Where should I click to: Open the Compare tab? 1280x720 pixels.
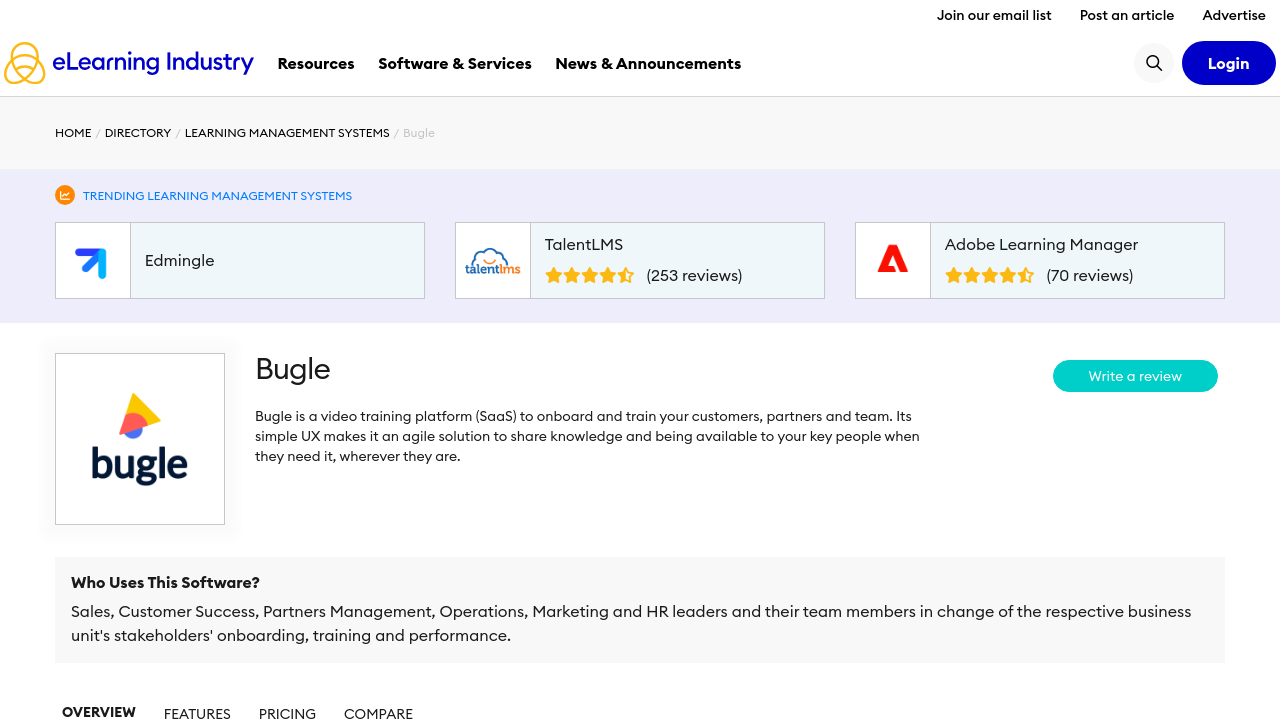(378, 713)
